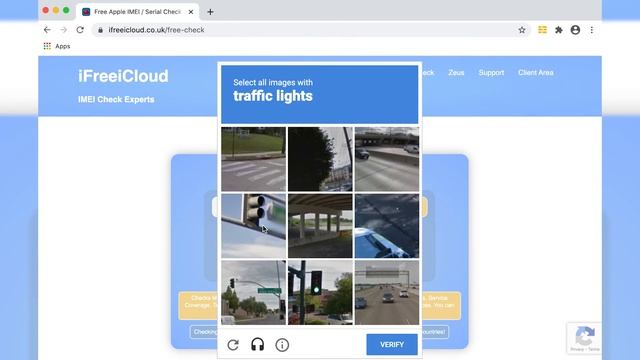Viewport: 640px width, 360px height.
Task: Click the 'IMEI Check Experts' tagline
Action: click(116, 100)
